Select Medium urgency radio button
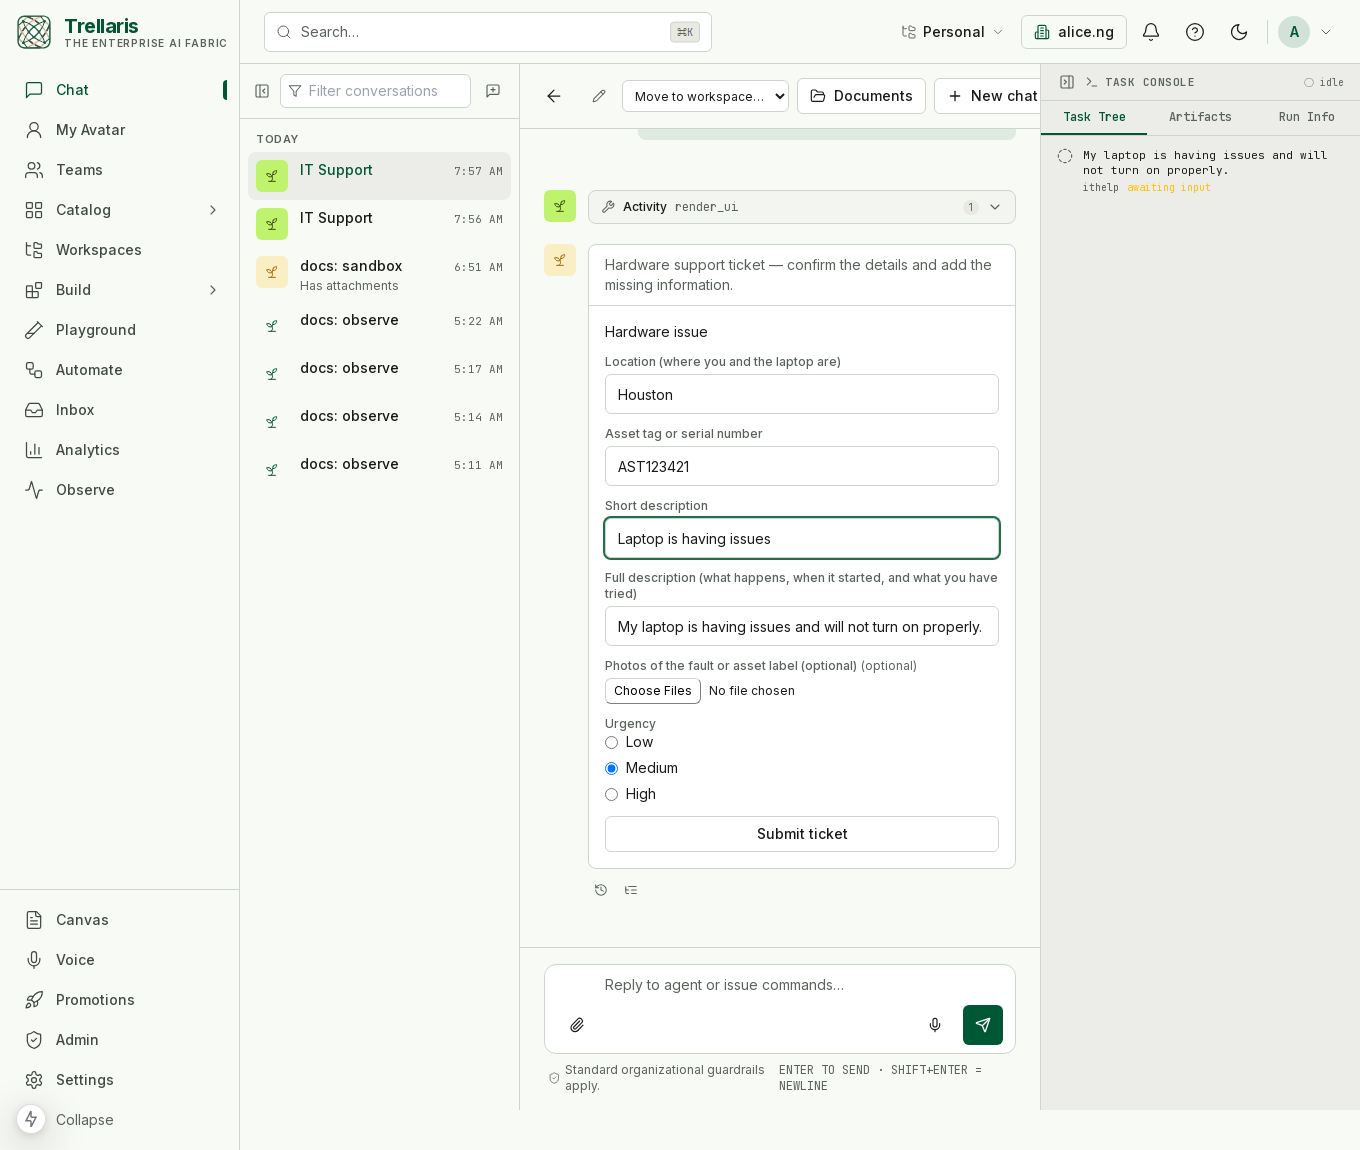 612,769
